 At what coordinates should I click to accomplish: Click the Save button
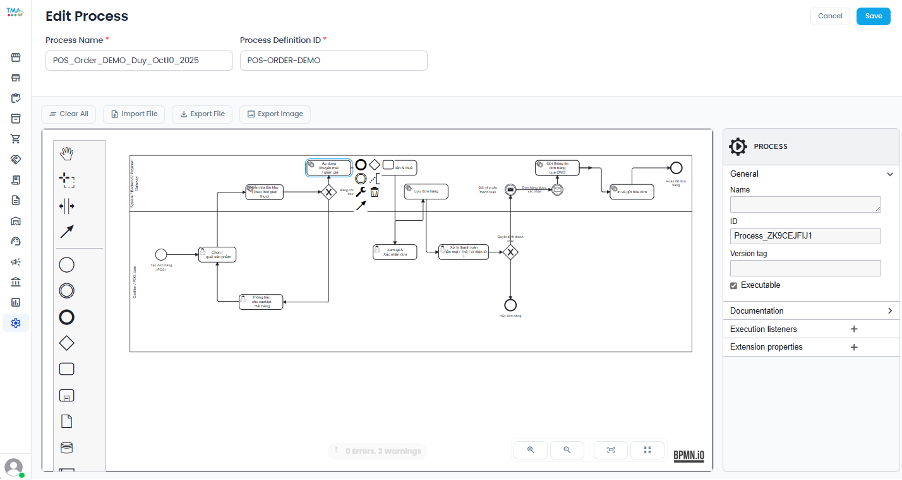872,16
